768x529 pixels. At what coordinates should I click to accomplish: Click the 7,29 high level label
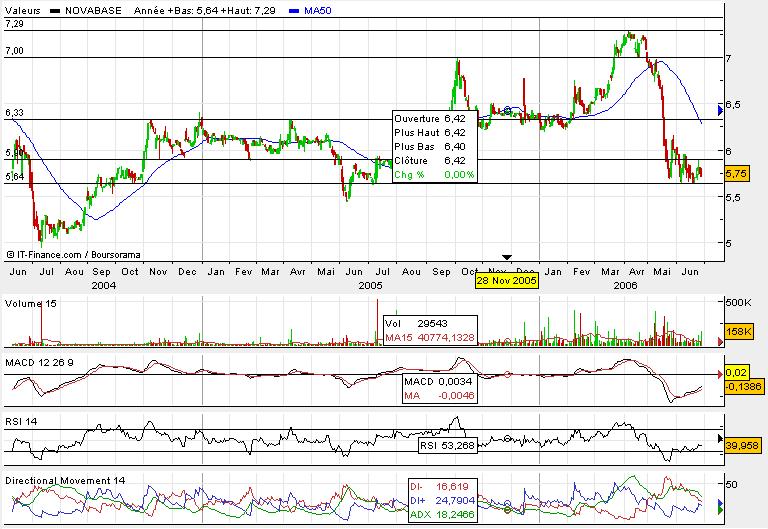[14, 24]
